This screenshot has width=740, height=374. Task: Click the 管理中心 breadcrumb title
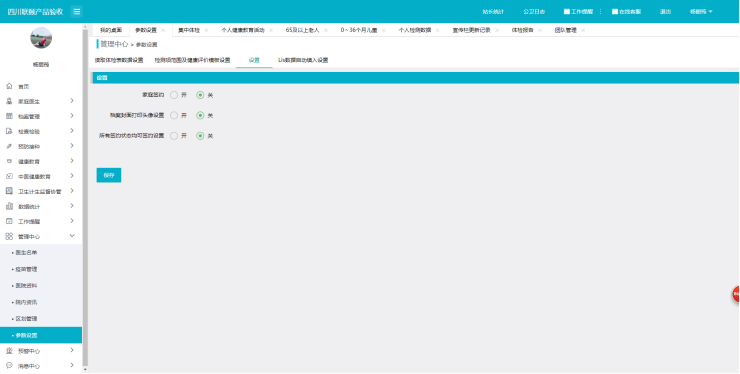pos(114,44)
